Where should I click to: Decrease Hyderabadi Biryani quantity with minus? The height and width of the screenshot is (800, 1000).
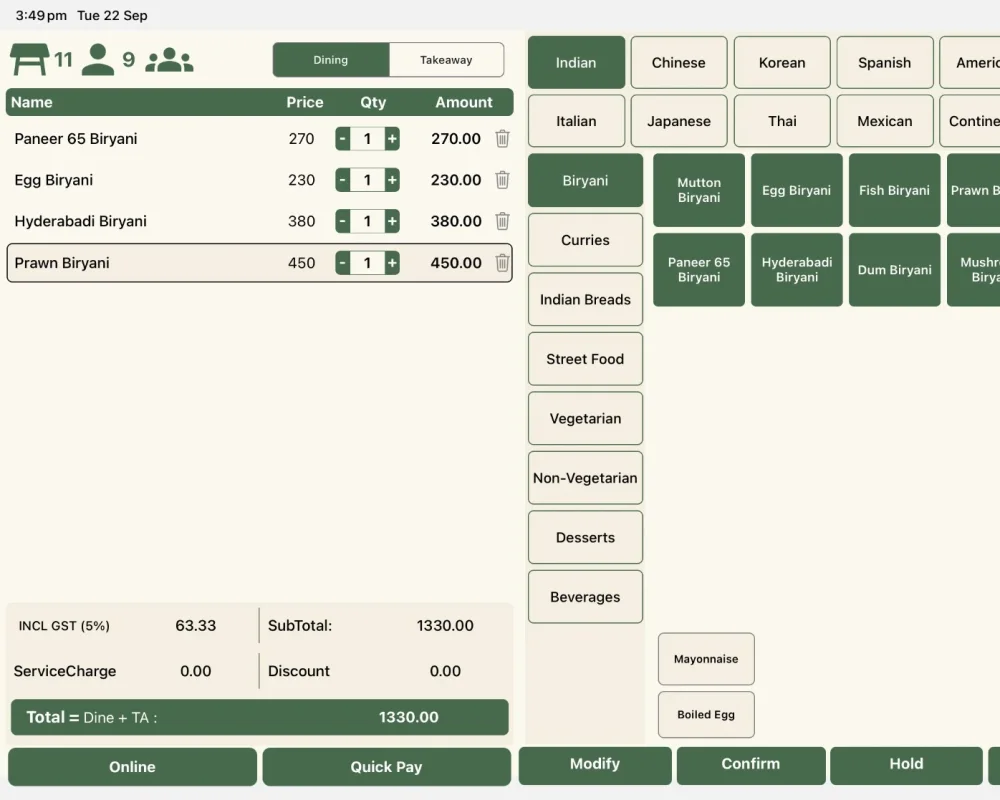pos(343,221)
